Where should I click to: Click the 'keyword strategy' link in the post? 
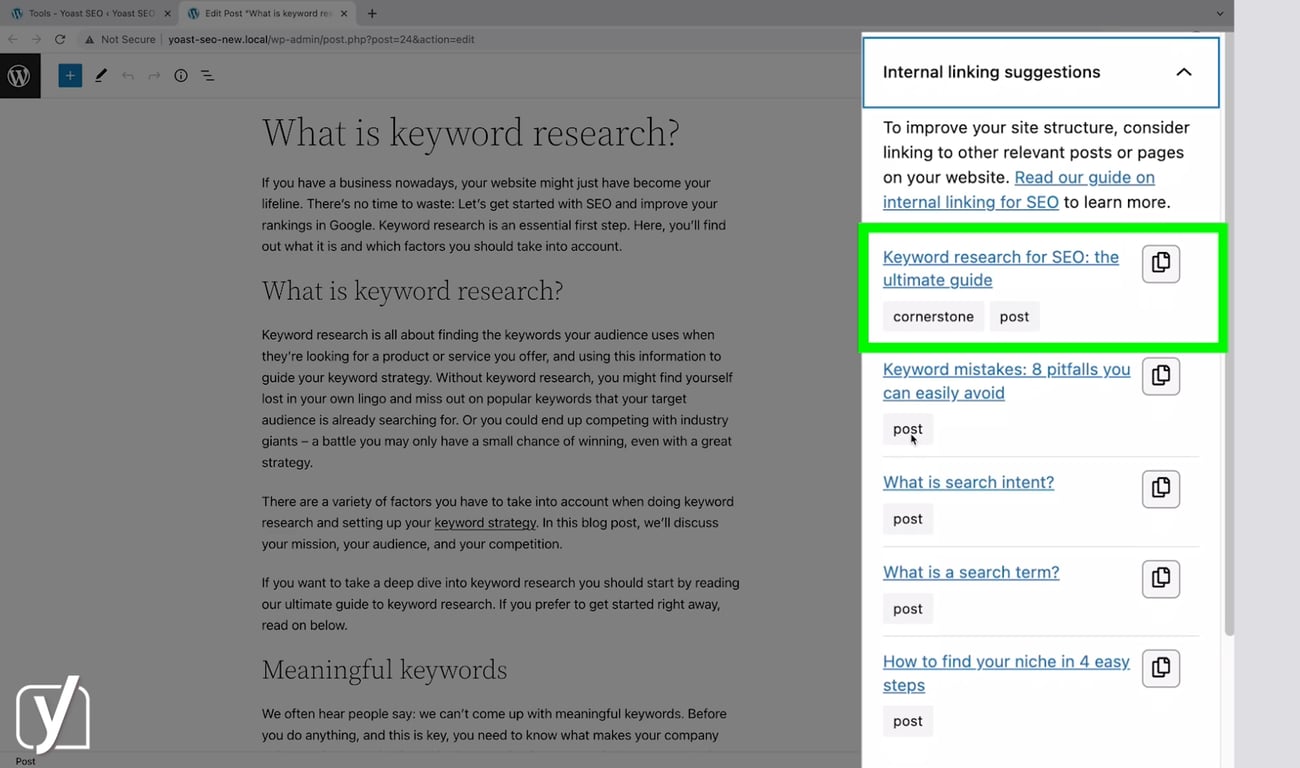485,523
